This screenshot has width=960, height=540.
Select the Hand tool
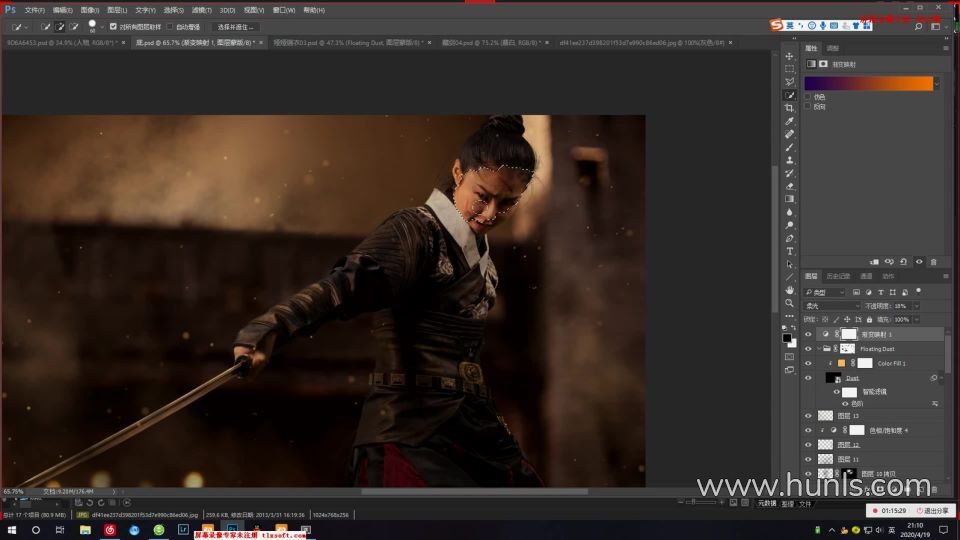coord(789,290)
